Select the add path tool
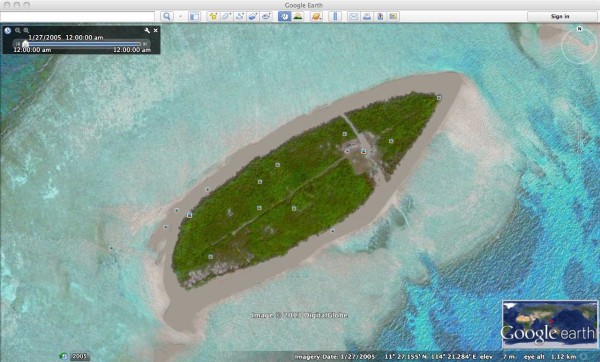 pos(240,16)
